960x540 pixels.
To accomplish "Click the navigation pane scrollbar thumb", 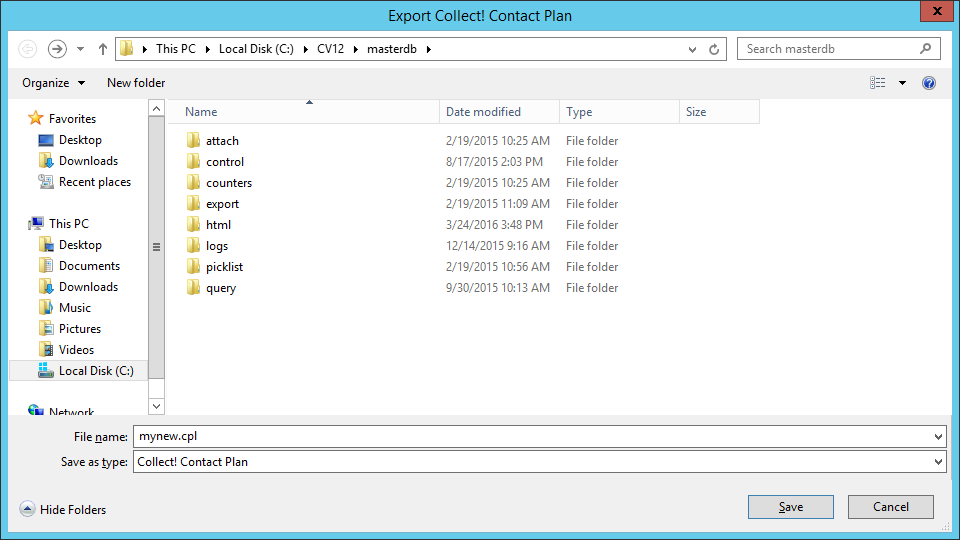I will point(157,247).
